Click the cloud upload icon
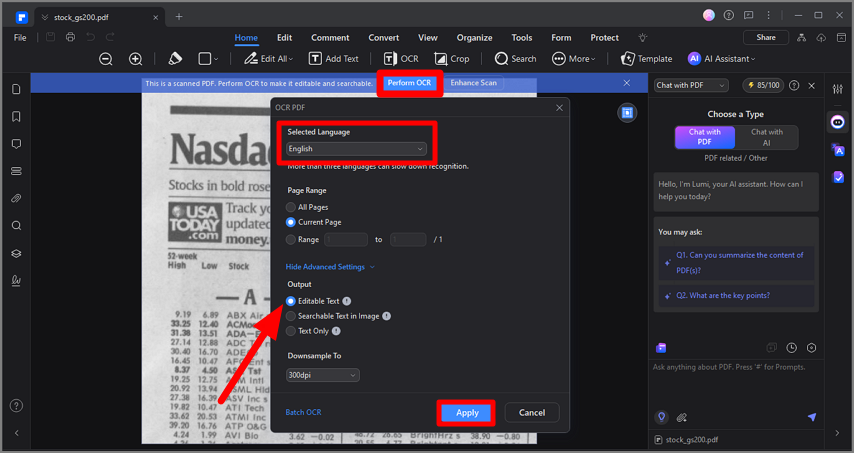Viewport: 854px width, 453px height. (821, 38)
